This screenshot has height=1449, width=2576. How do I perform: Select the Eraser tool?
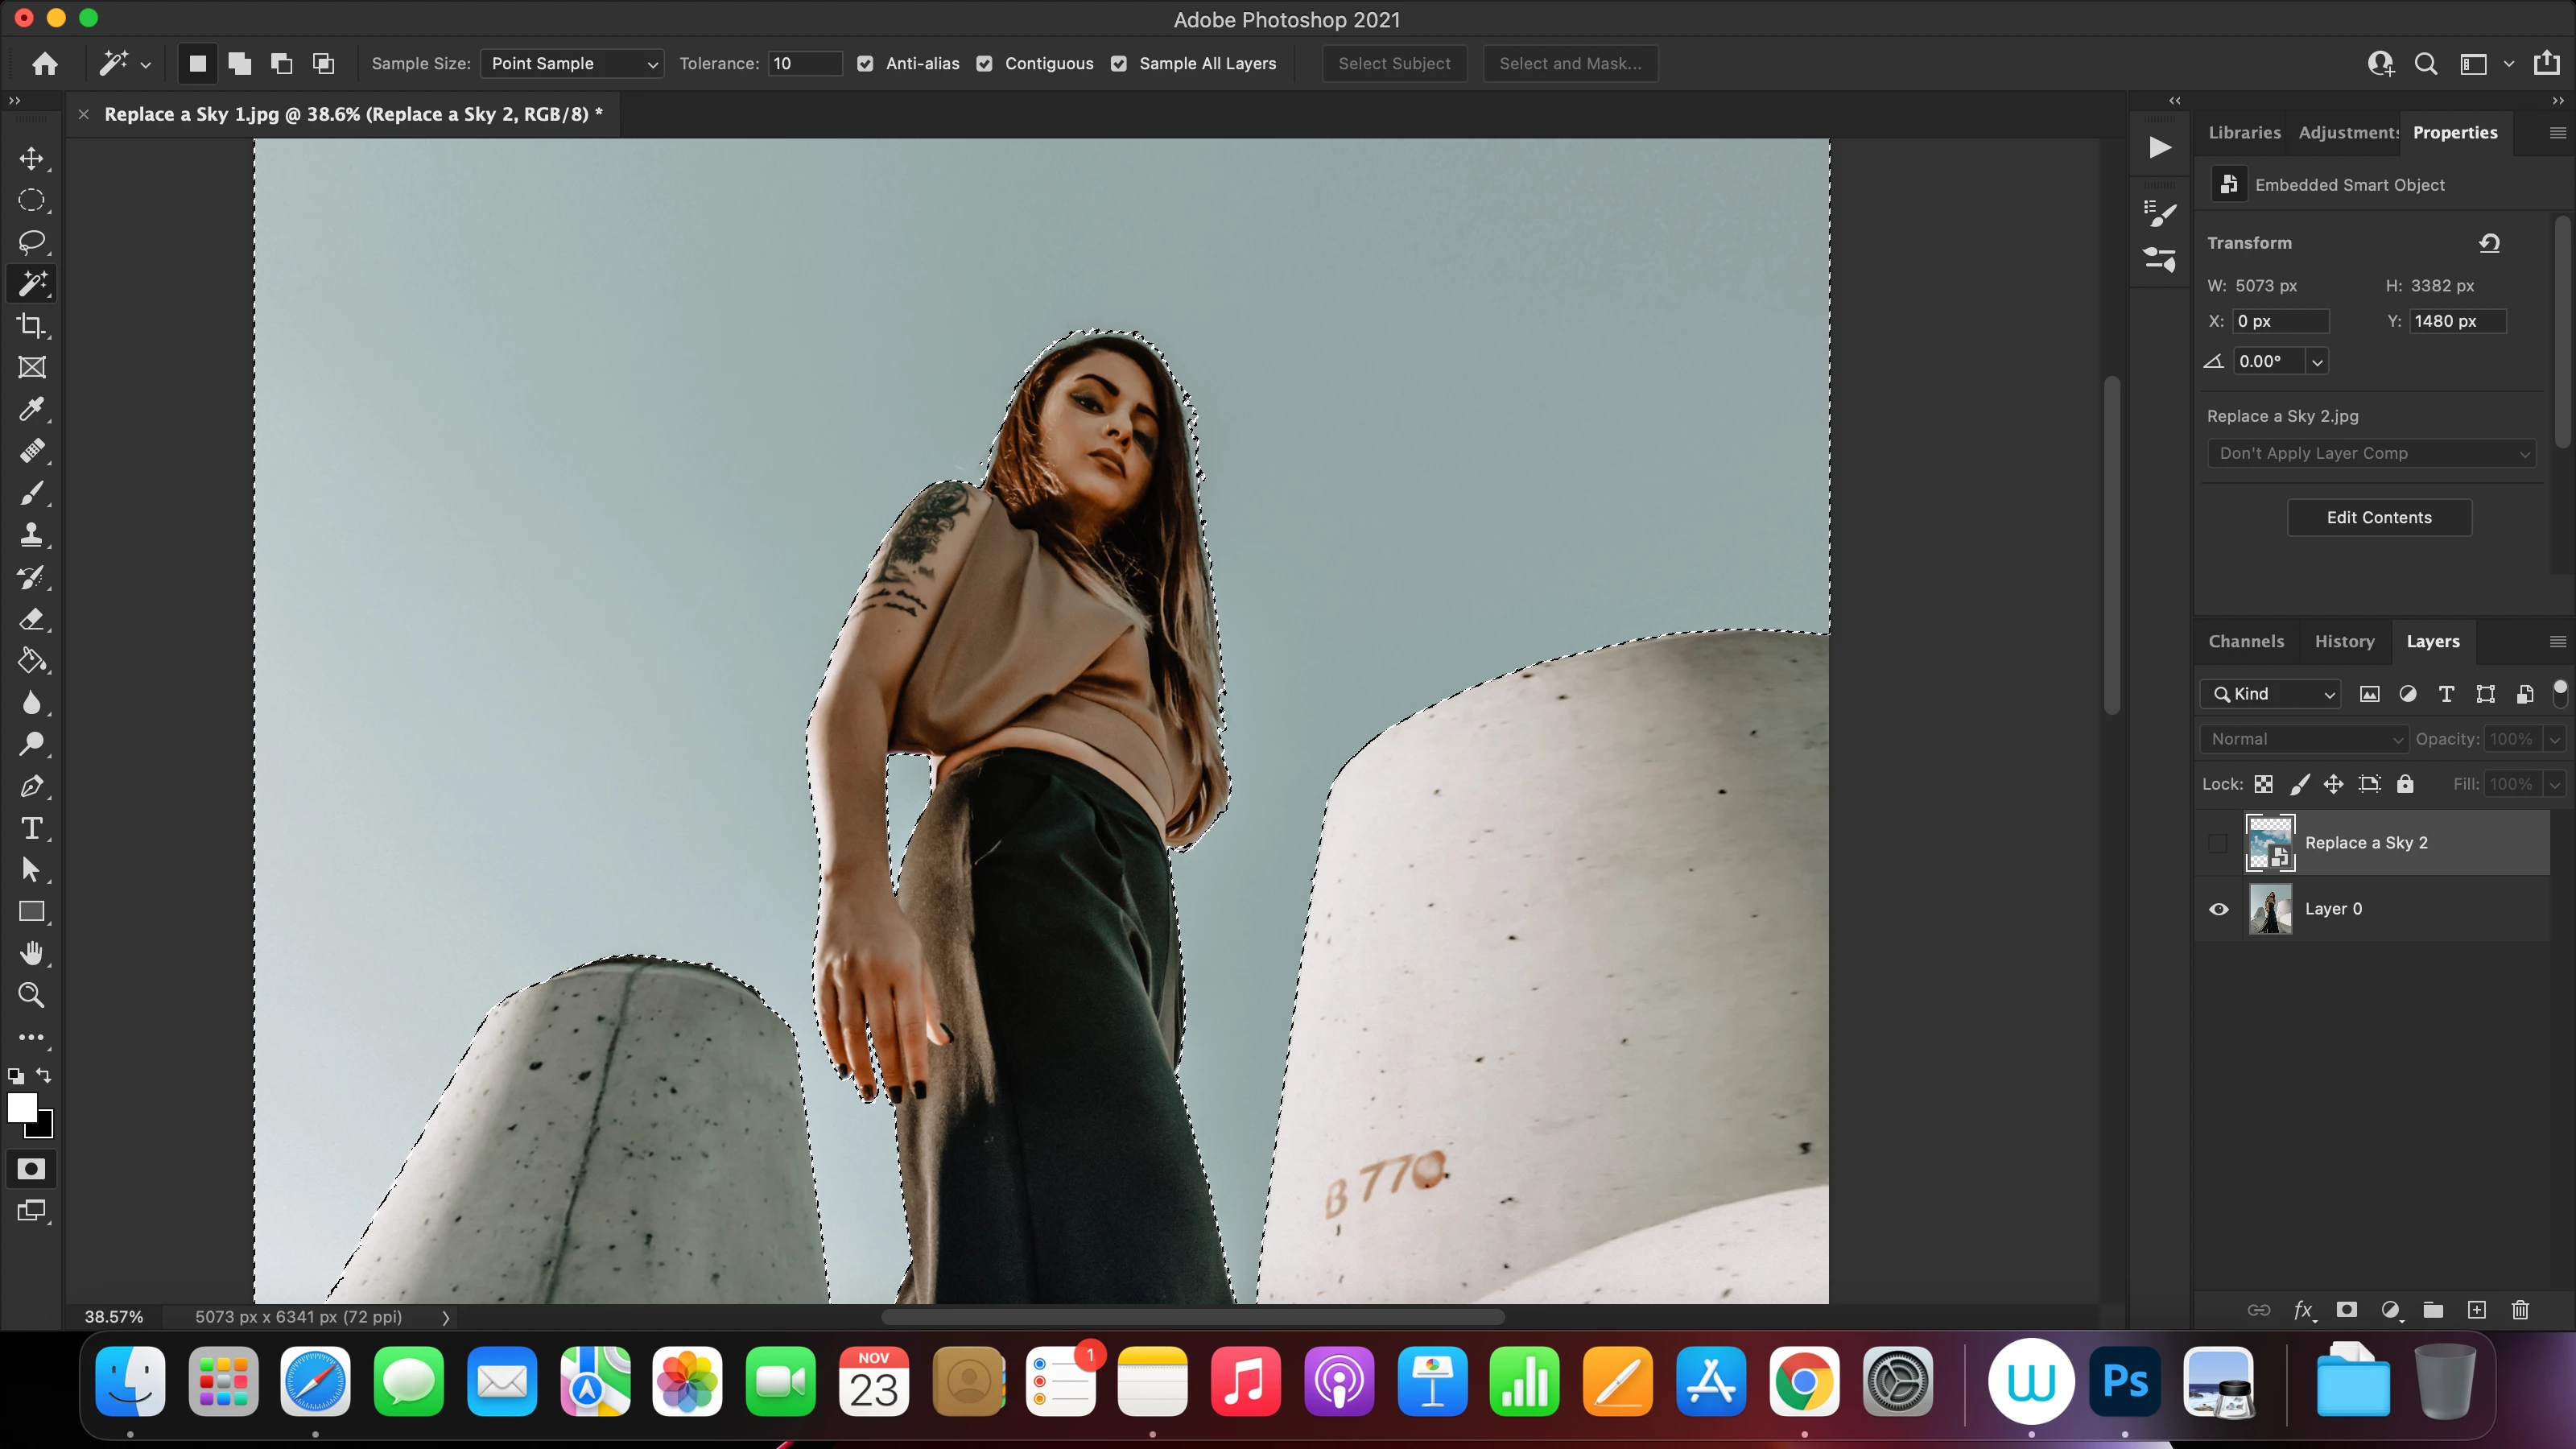click(x=32, y=619)
